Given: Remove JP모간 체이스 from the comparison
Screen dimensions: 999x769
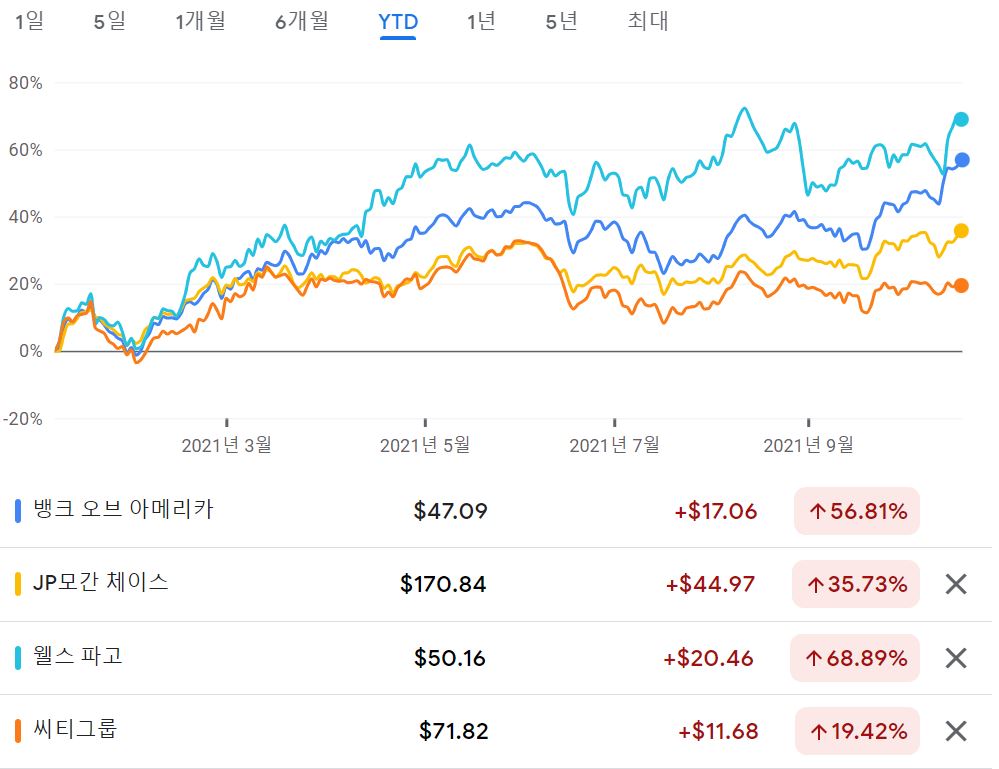Looking at the screenshot, I should [x=956, y=584].
